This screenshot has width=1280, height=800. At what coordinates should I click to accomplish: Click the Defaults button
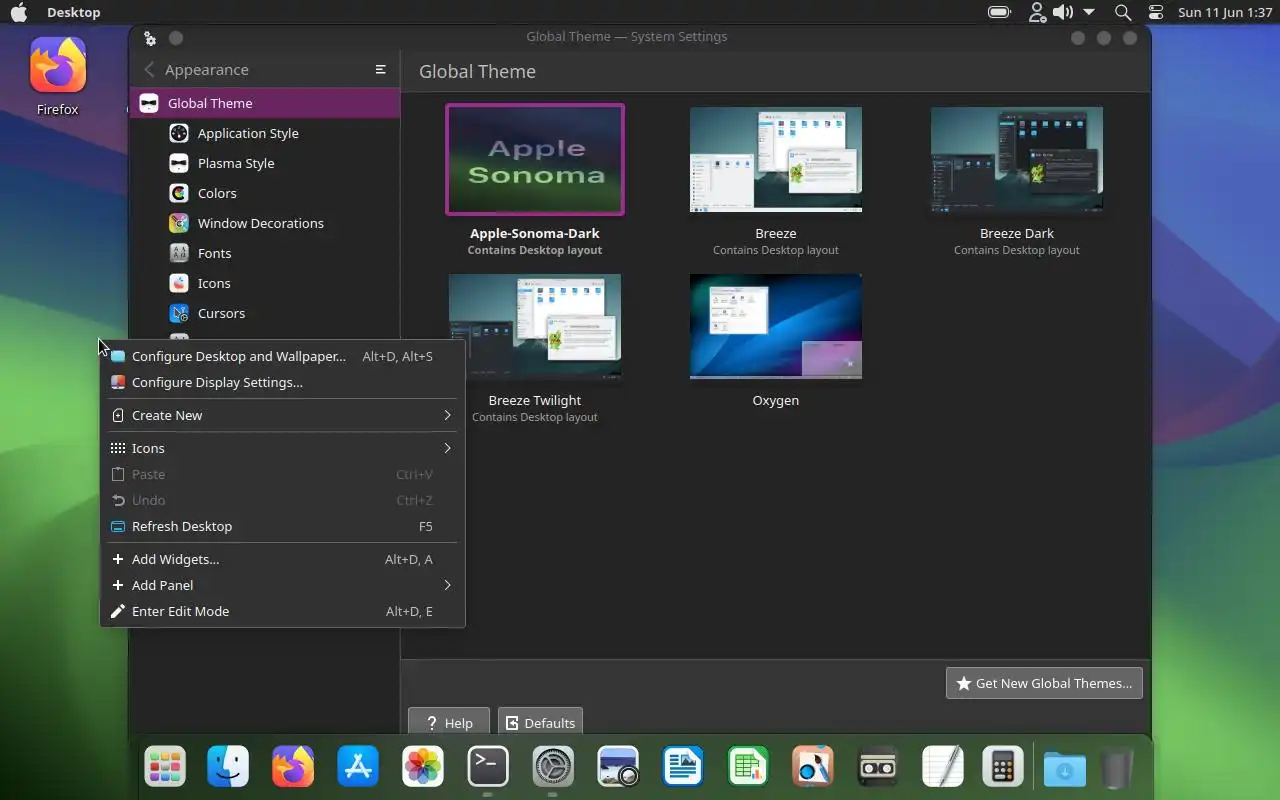coord(540,722)
